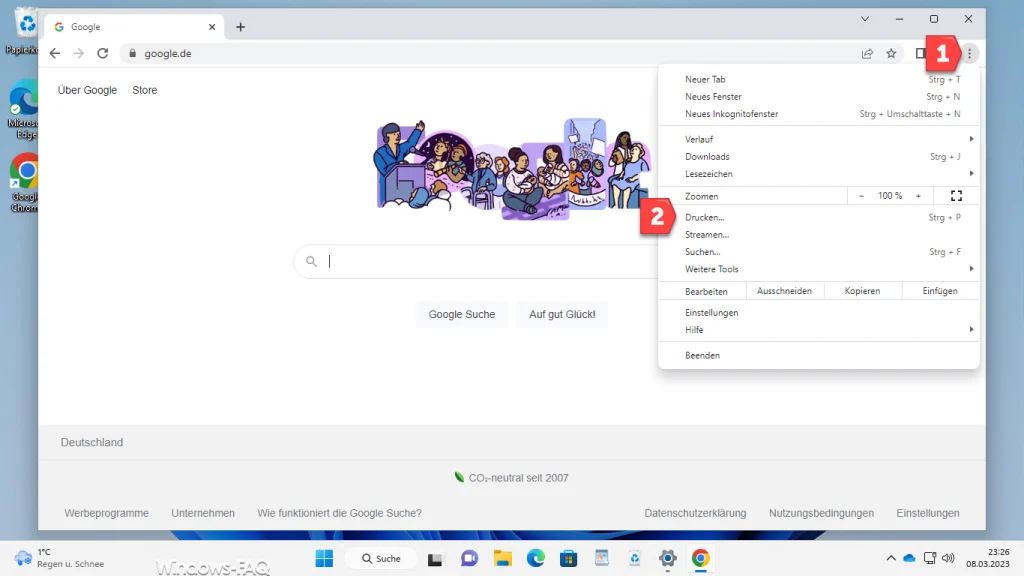1024x576 pixels.
Task: Enter fullscreen via the zoom row icon
Action: 957,196
